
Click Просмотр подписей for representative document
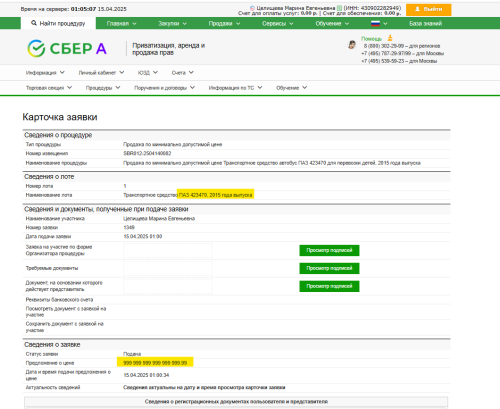(329, 286)
